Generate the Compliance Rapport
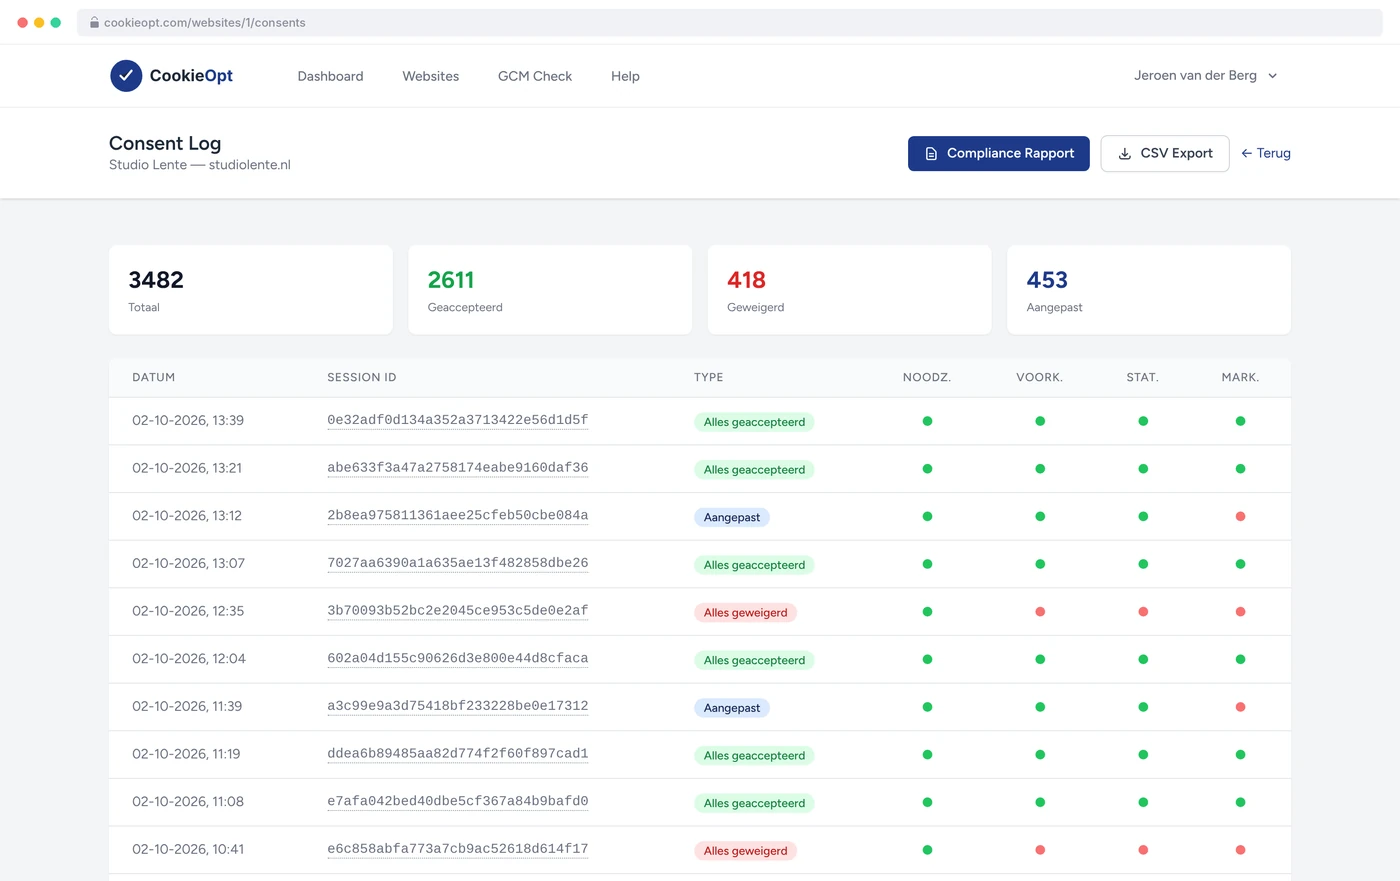Viewport: 1400px width, 881px height. click(x=999, y=154)
